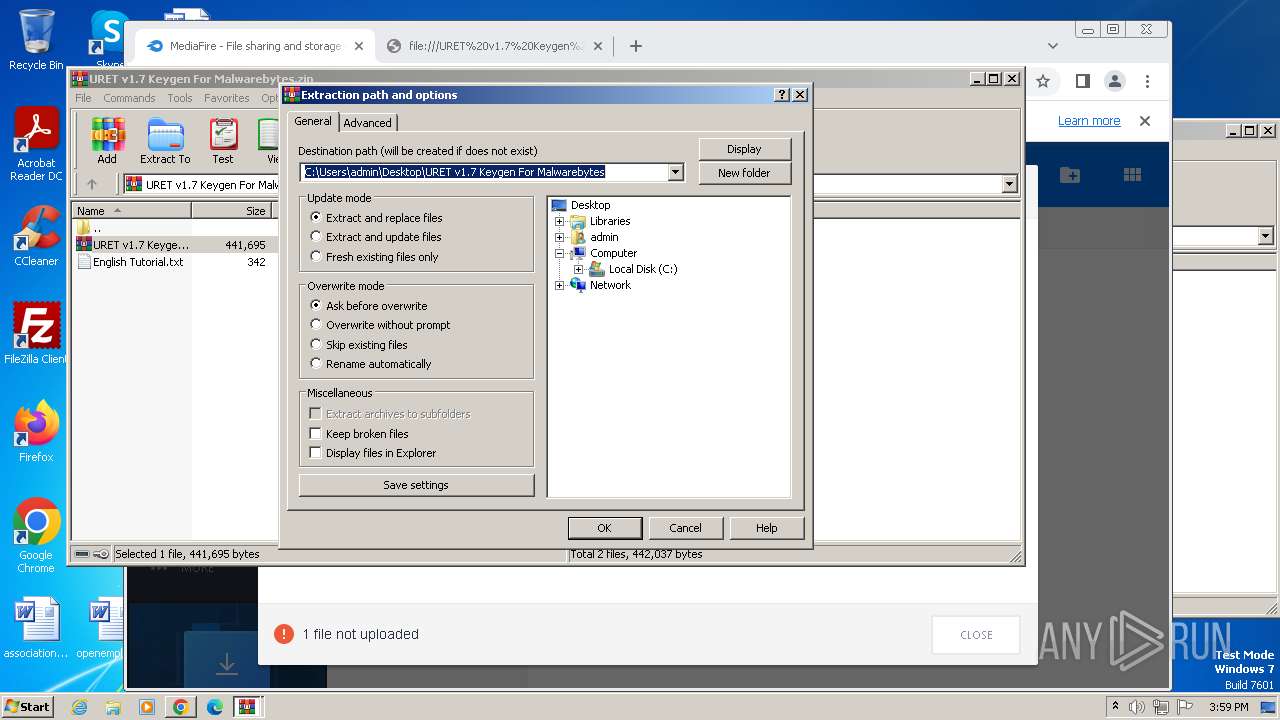Click the volume icon in system tray
The height and width of the screenshot is (720, 1280).
(1137, 707)
